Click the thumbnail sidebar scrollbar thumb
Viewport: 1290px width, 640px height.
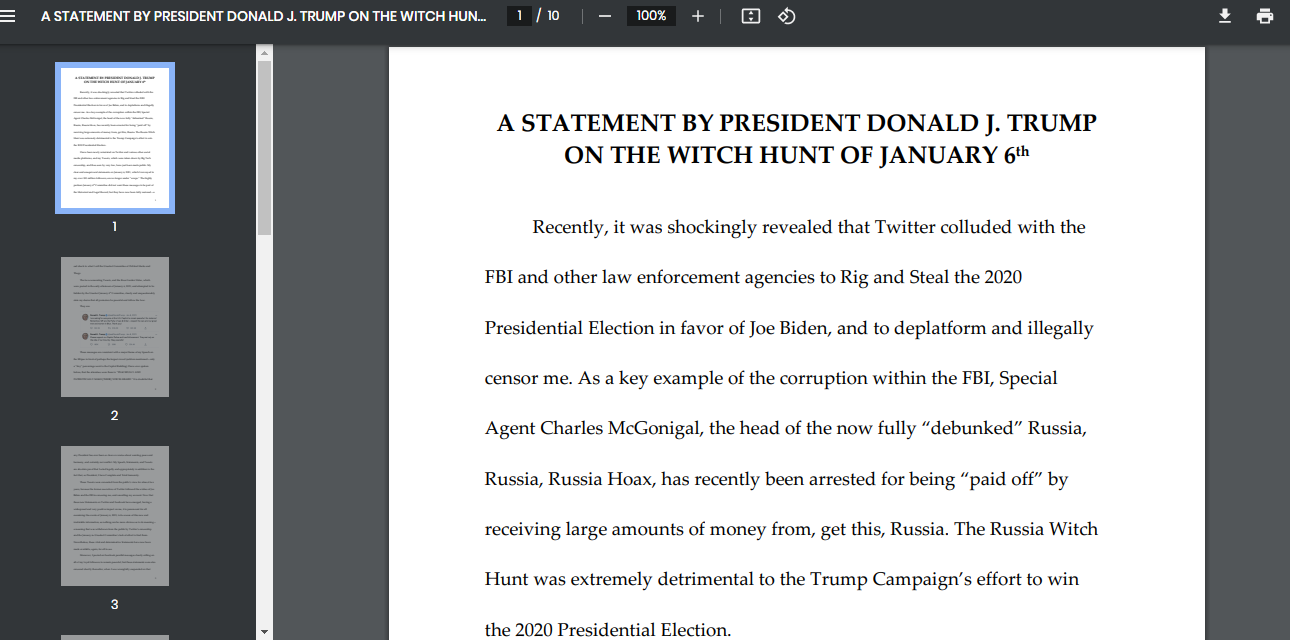point(264,147)
